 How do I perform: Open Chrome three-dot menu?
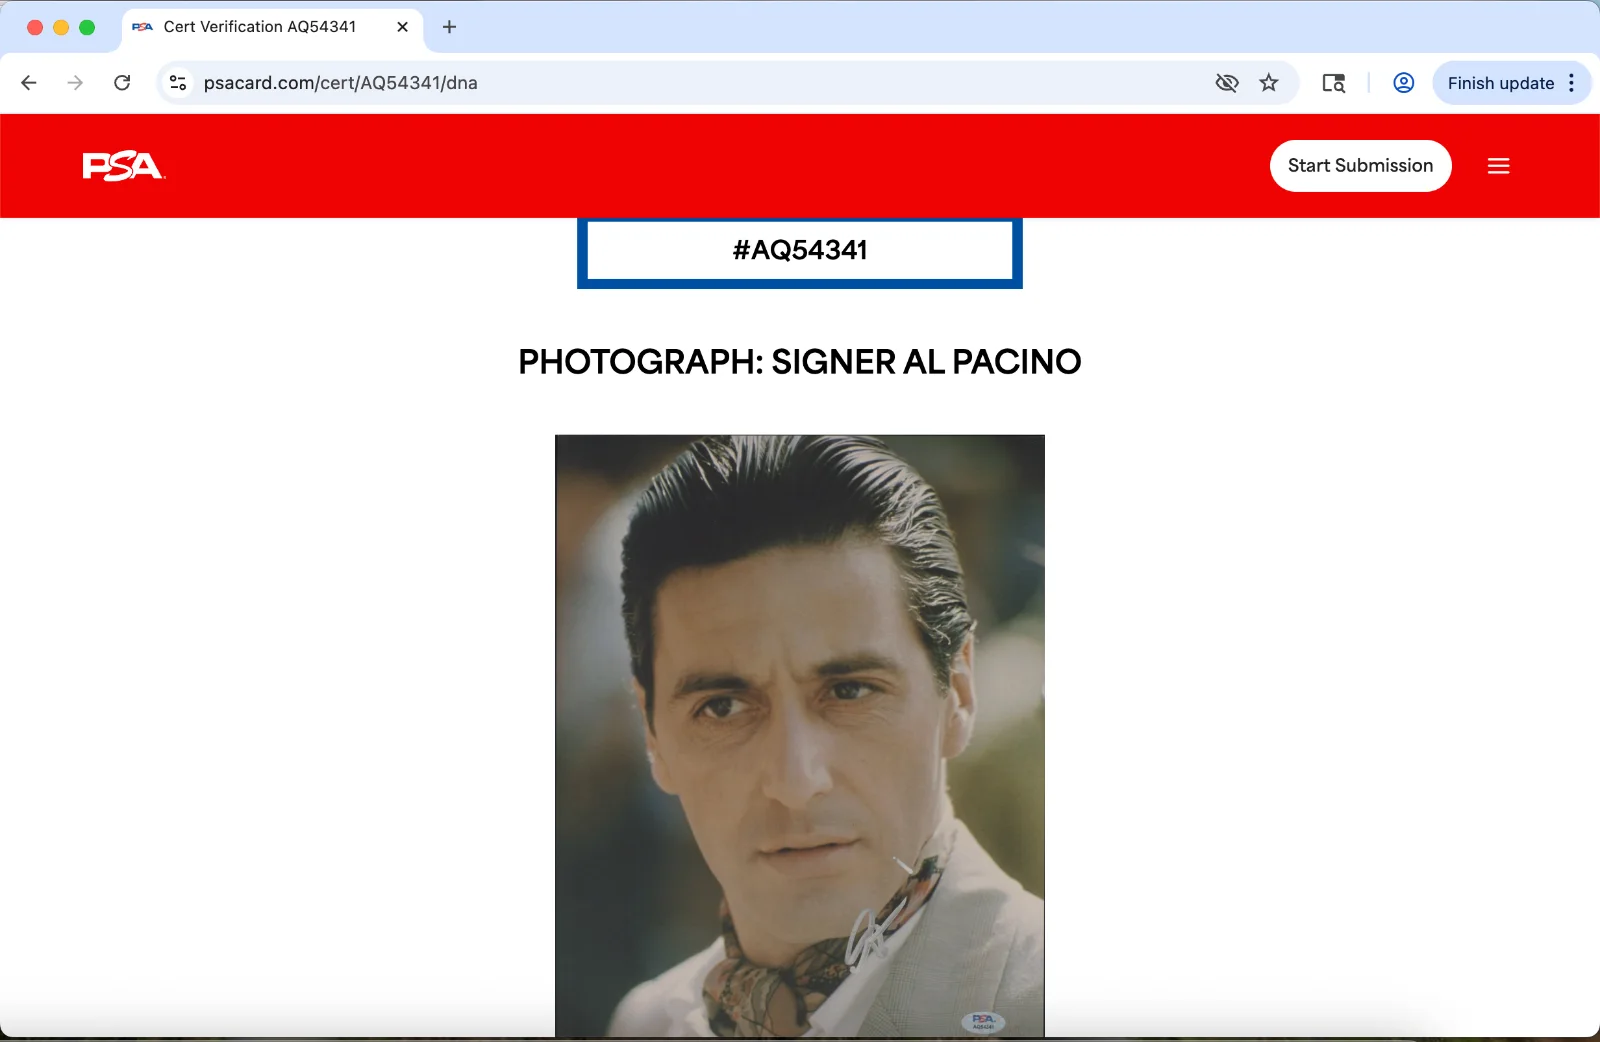tap(1572, 83)
